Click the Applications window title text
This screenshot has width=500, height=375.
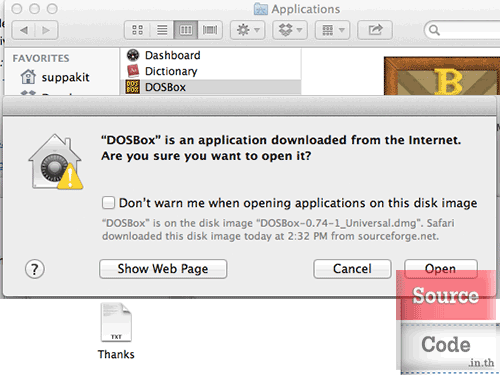tap(306, 9)
